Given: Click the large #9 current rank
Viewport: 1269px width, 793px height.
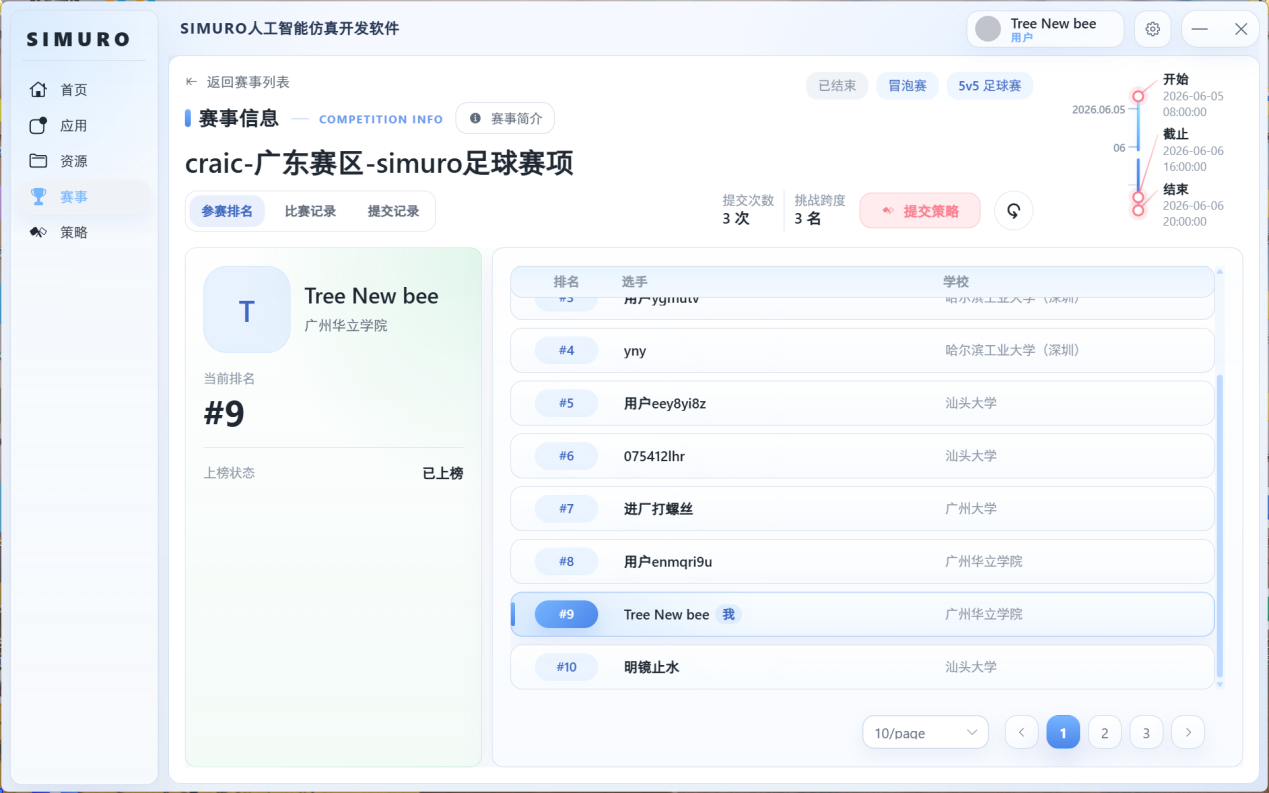Looking at the screenshot, I should [x=224, y=413].
